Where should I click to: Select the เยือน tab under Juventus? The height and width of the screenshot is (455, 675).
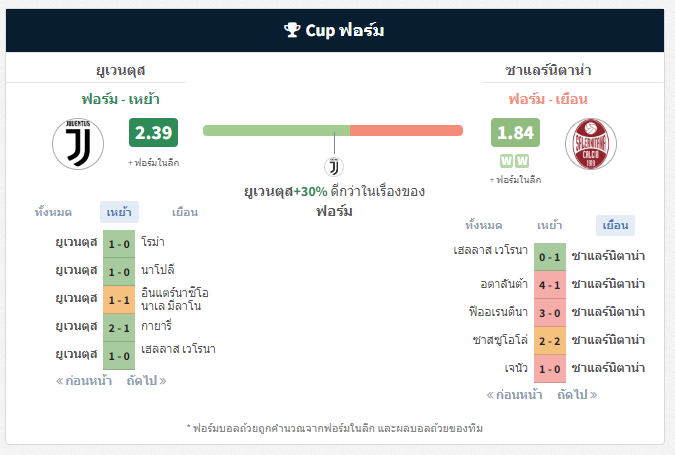tap(185, 212)
